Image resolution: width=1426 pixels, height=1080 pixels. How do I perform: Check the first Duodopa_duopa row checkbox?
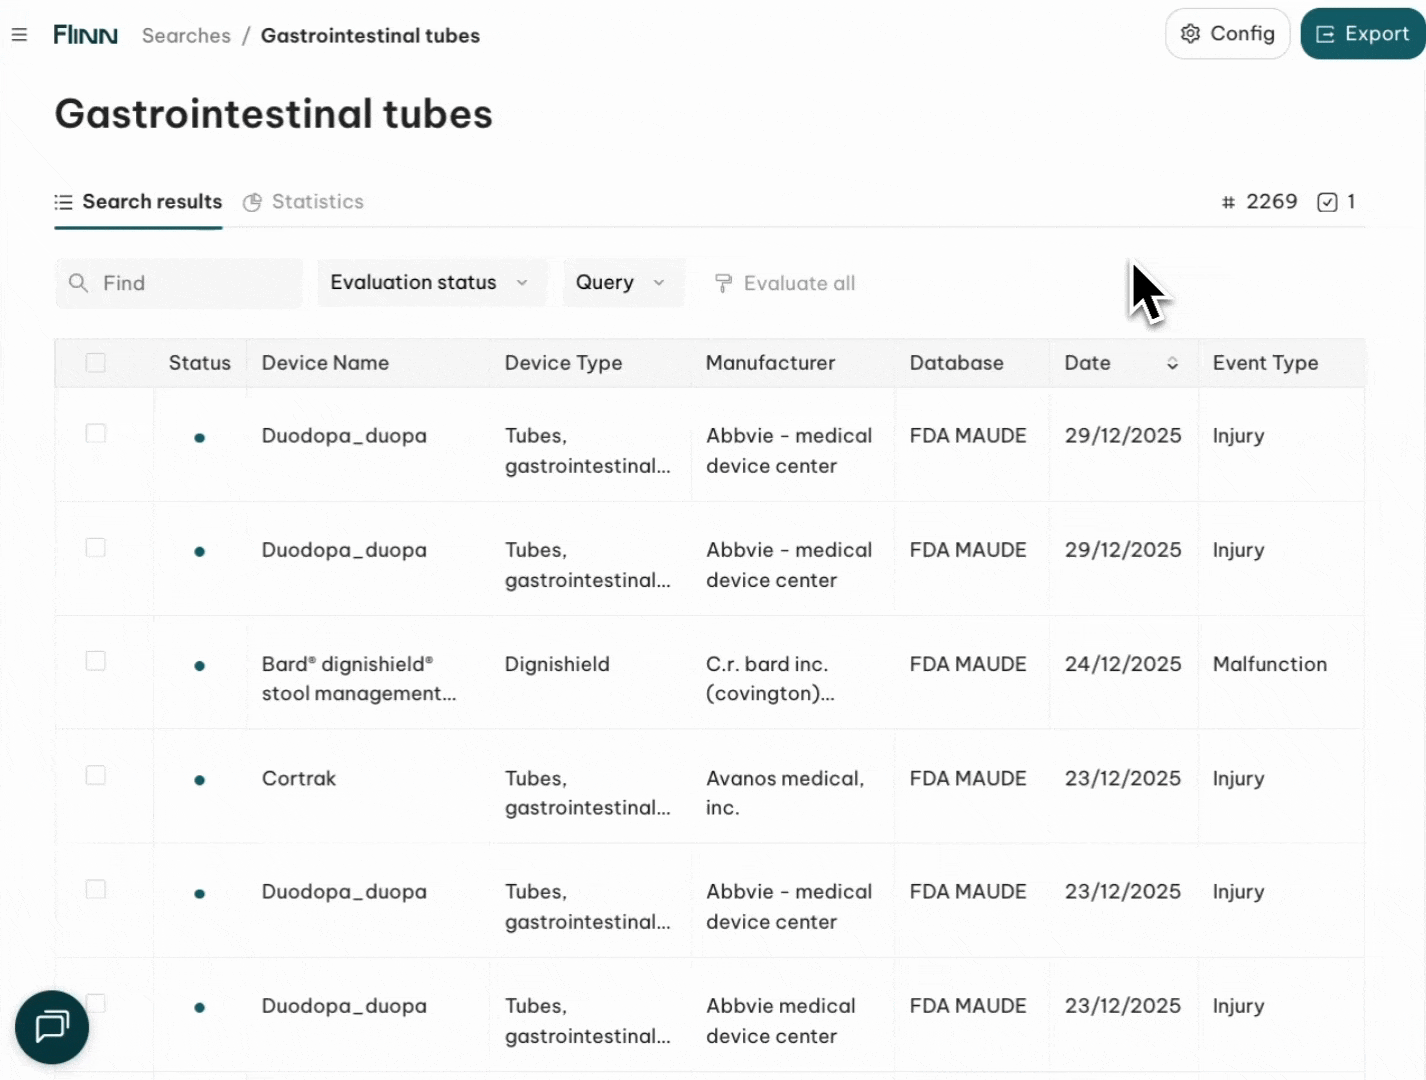coord(96,433)
